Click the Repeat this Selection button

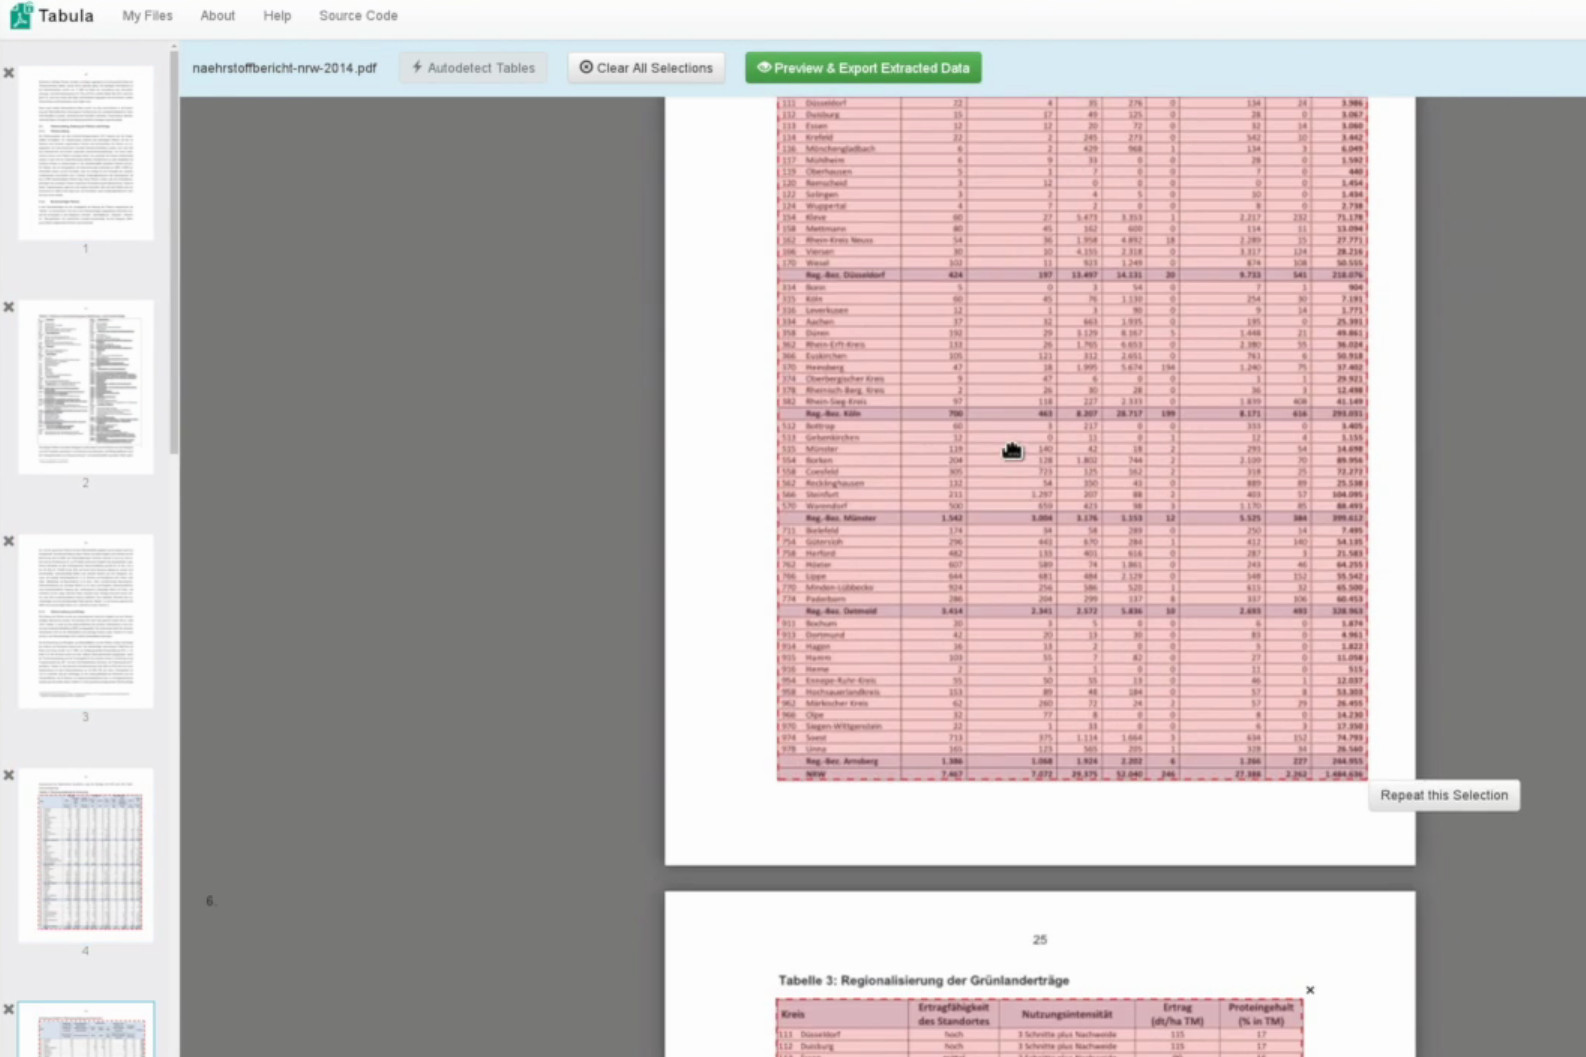pyautogui.click(x=1443, y=795)
